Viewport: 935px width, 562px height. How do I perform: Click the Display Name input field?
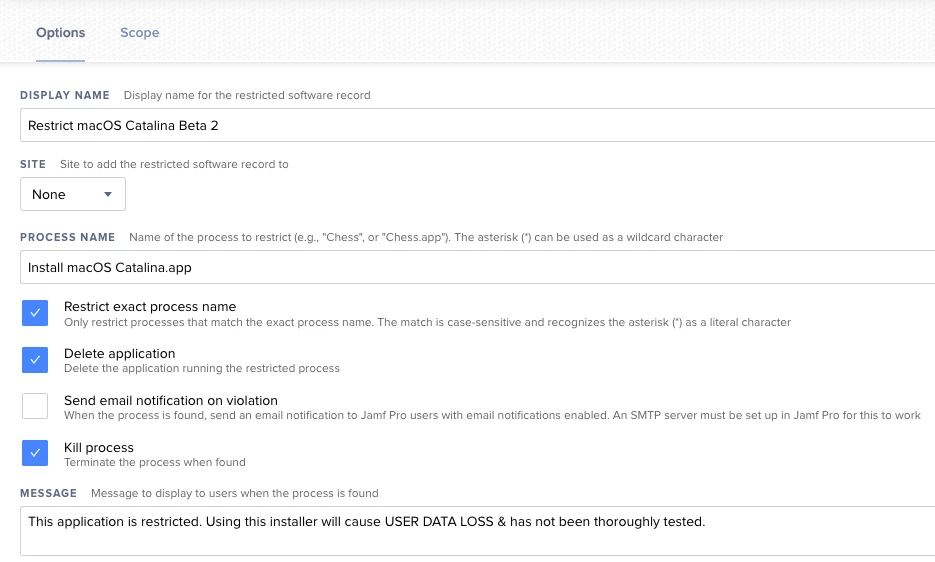[x=478, y=125]
